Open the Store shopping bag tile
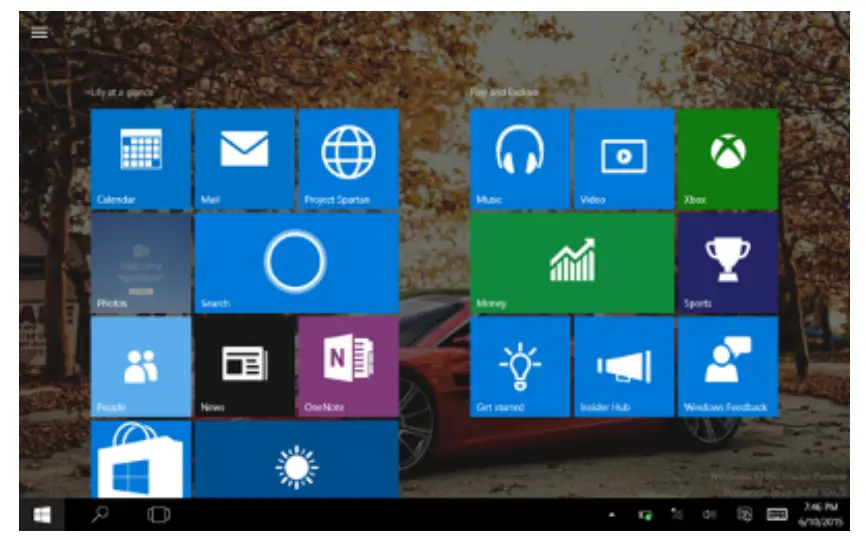The height and width of the screenshot is (547, 866). 141,459
